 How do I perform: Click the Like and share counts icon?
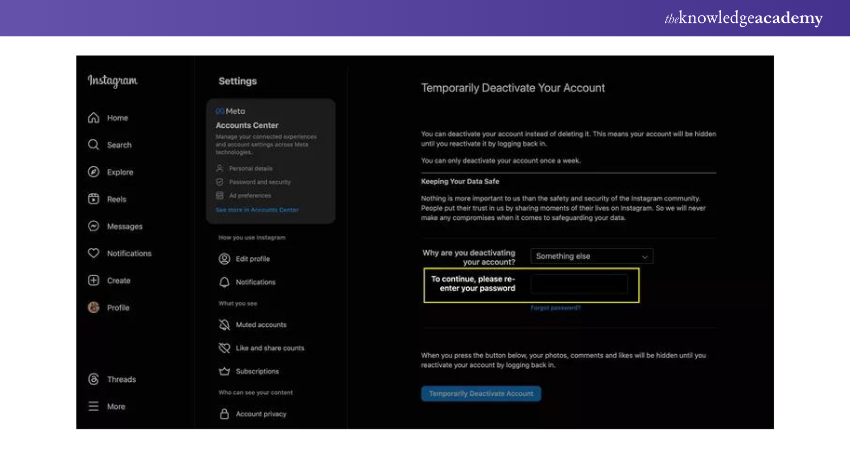tap(224, 348)
